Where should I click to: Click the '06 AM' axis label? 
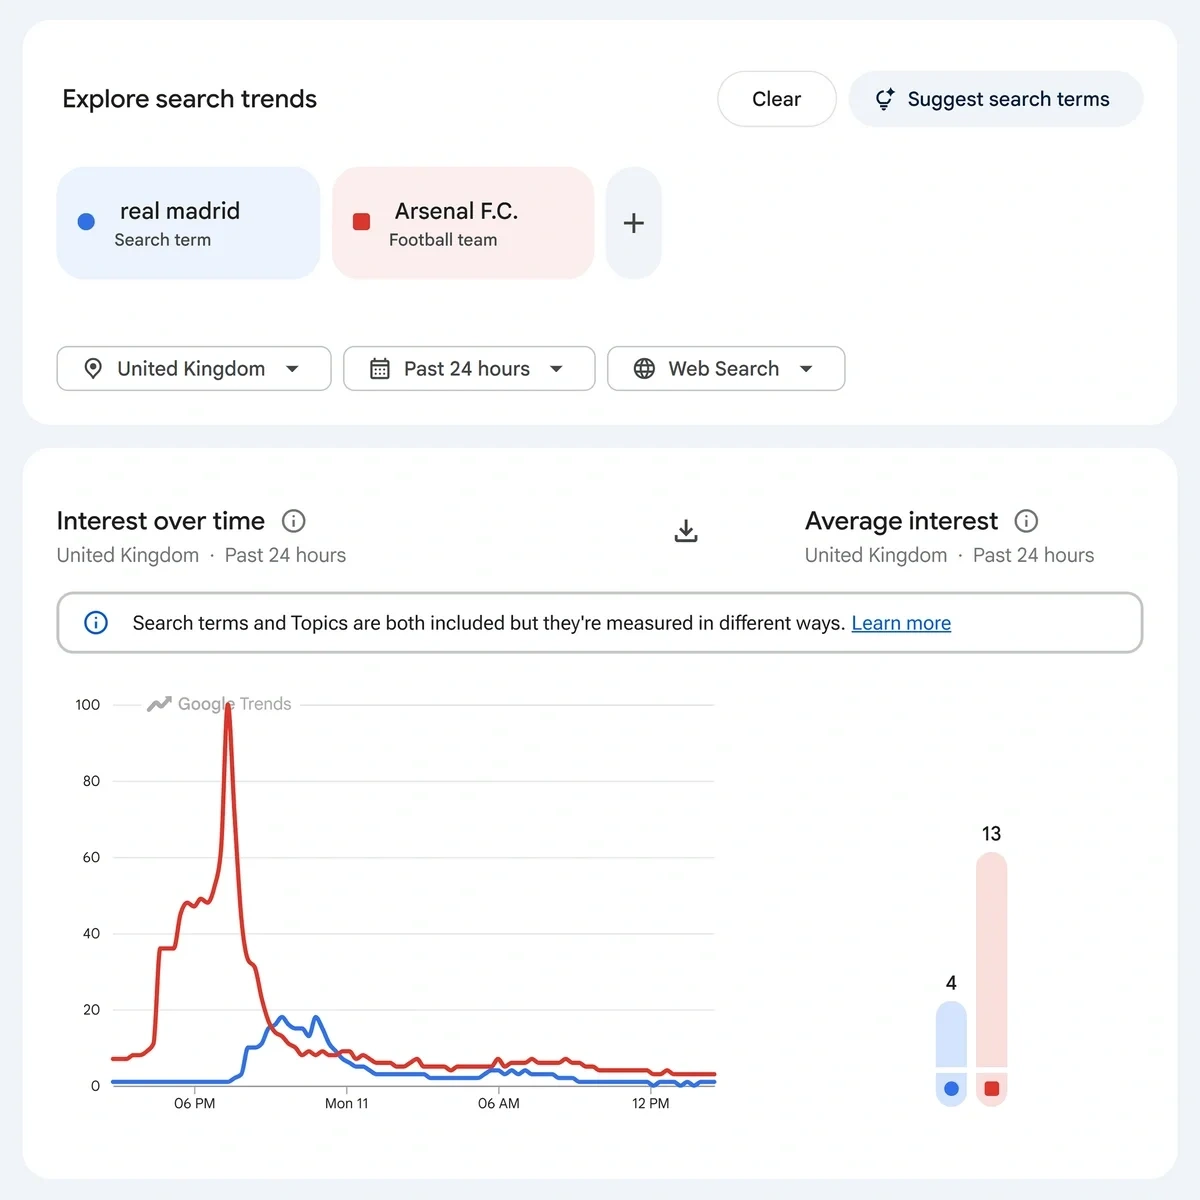click(x=499, y=1103)
